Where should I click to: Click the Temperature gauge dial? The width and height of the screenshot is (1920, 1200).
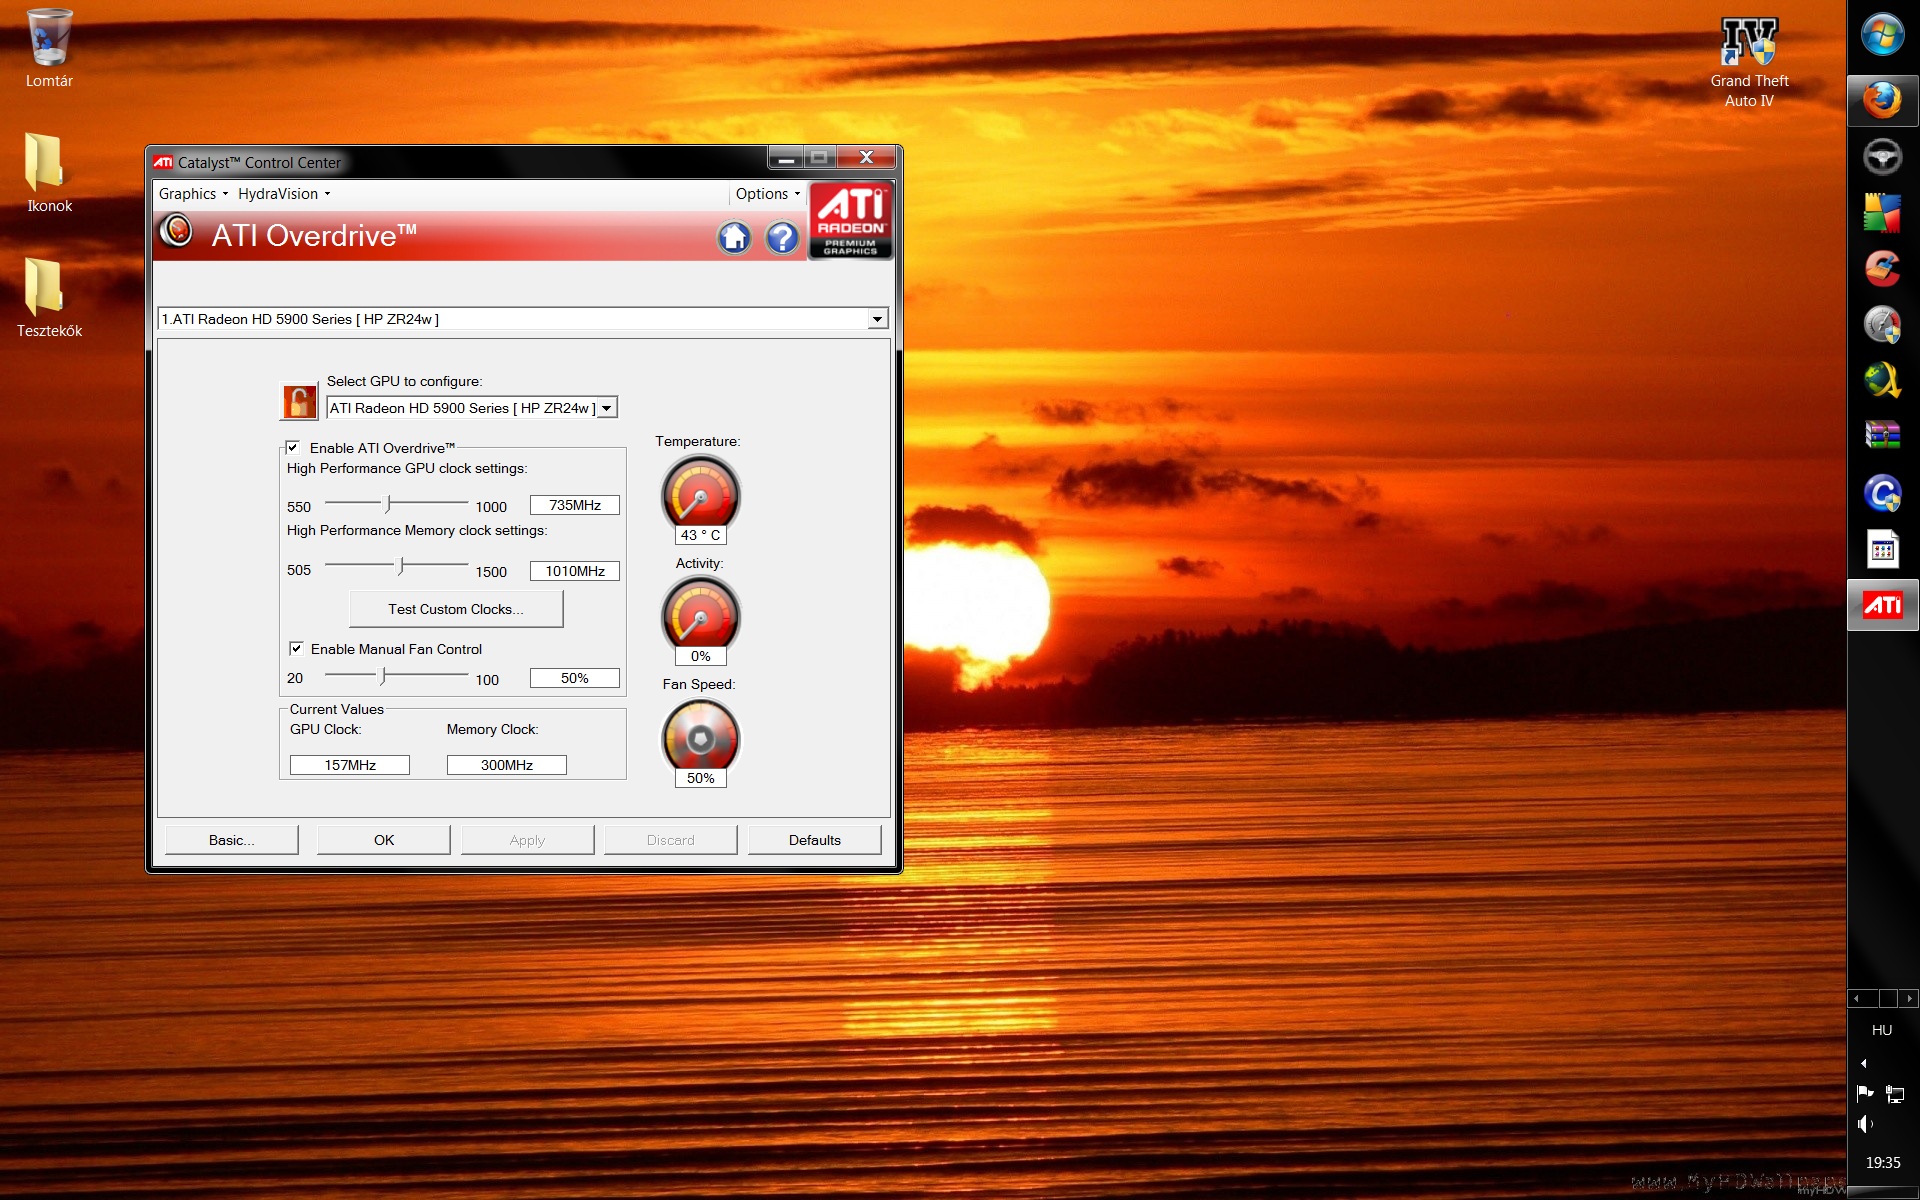pos(701,494)
